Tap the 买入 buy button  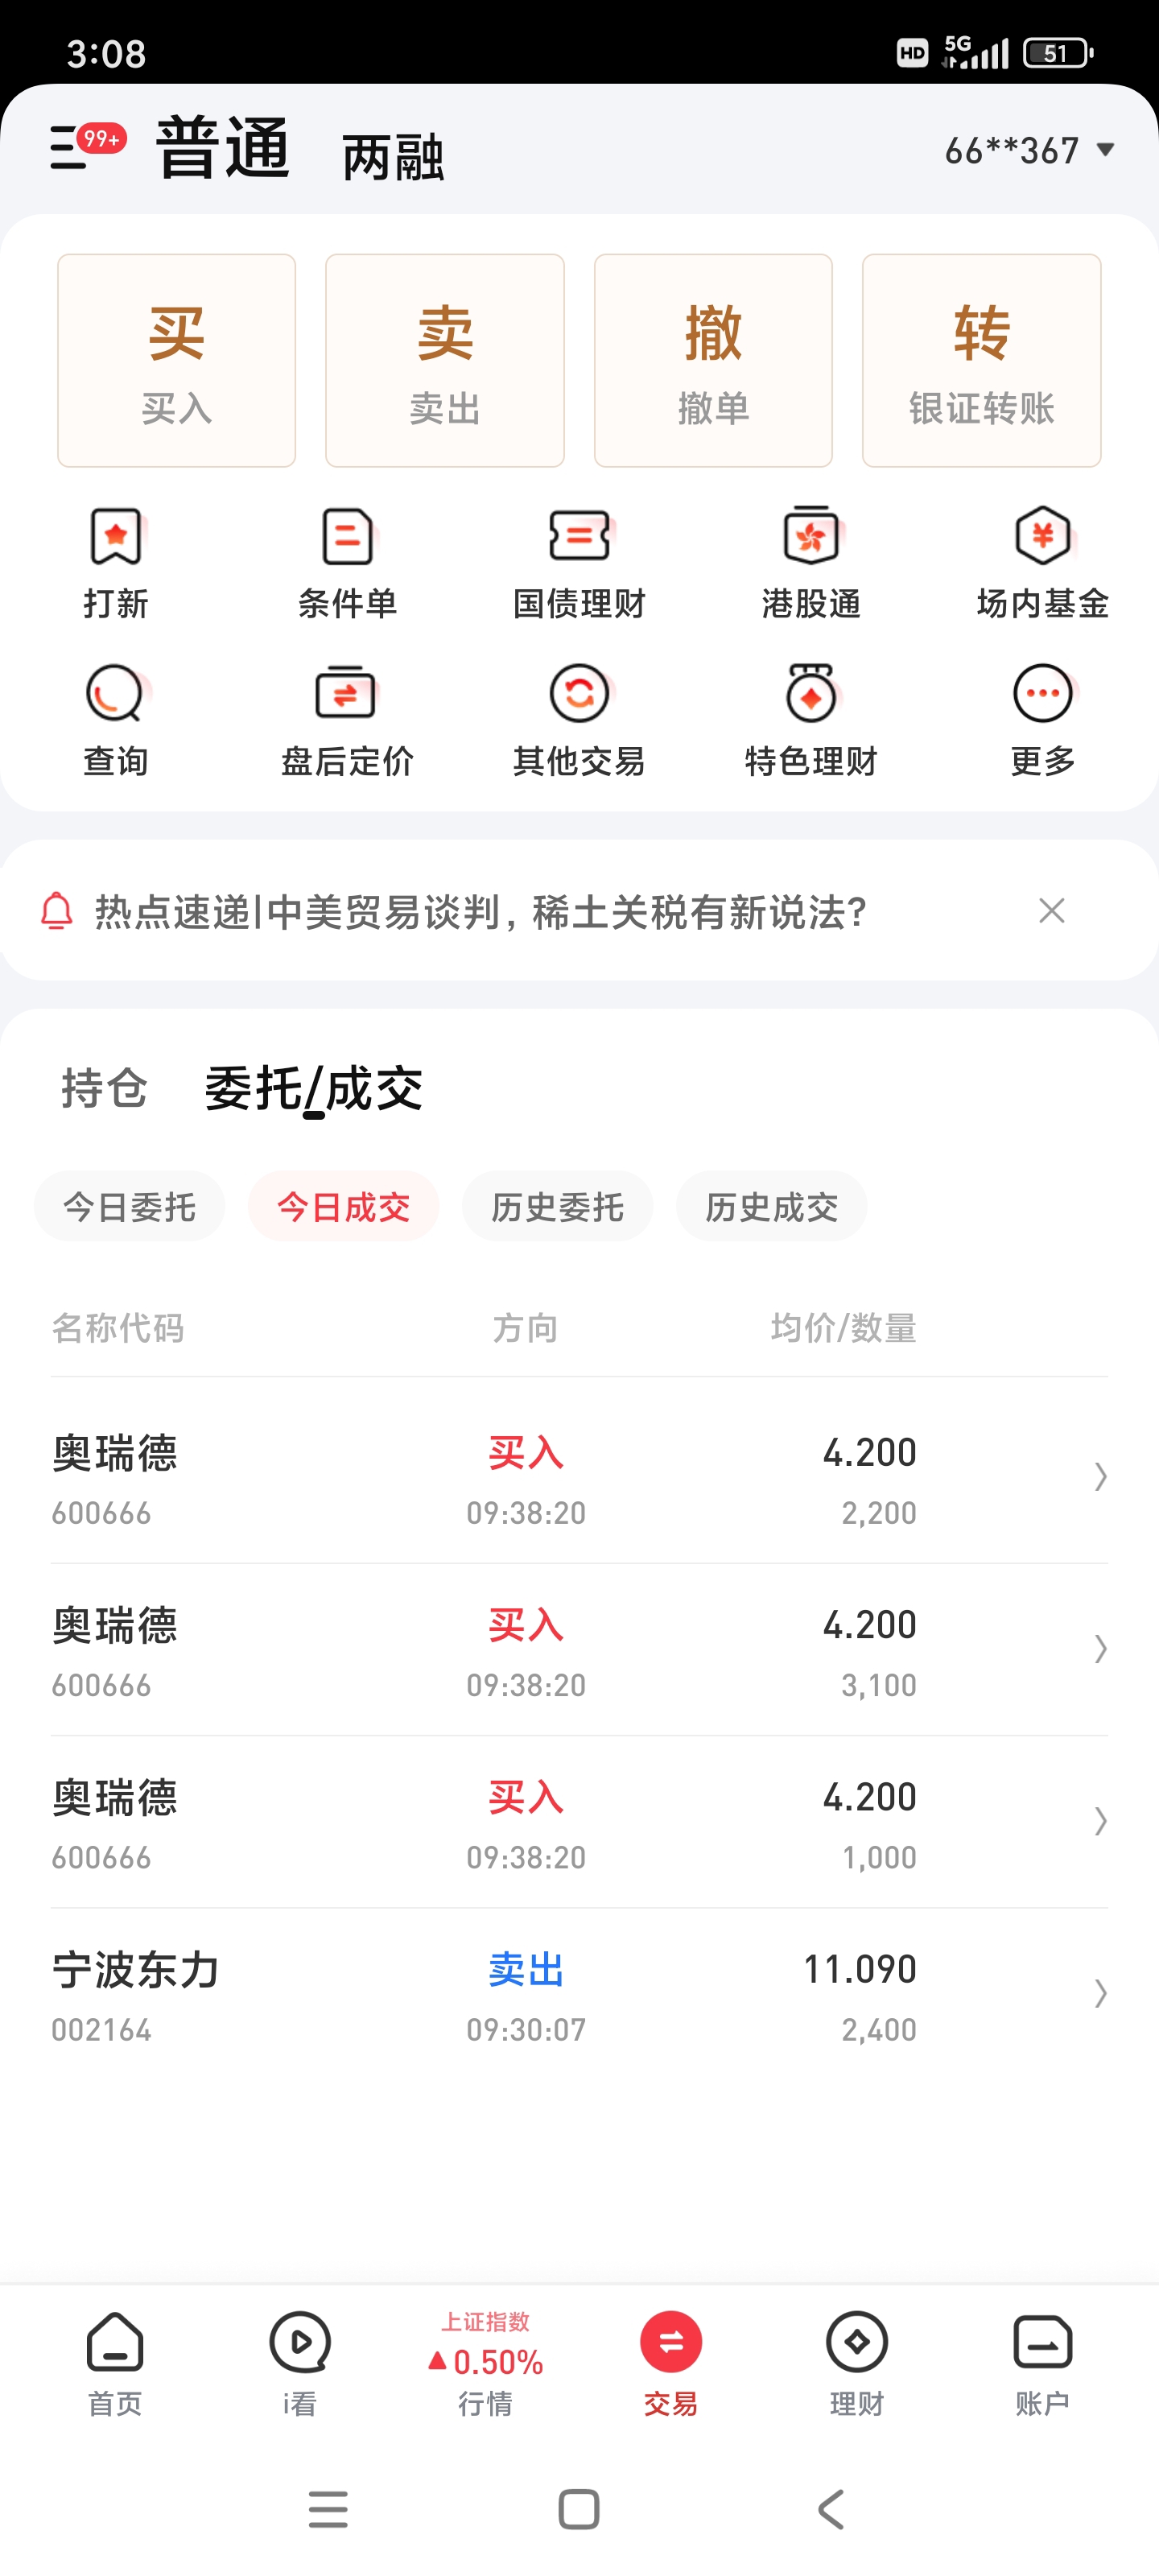(177, 360)
